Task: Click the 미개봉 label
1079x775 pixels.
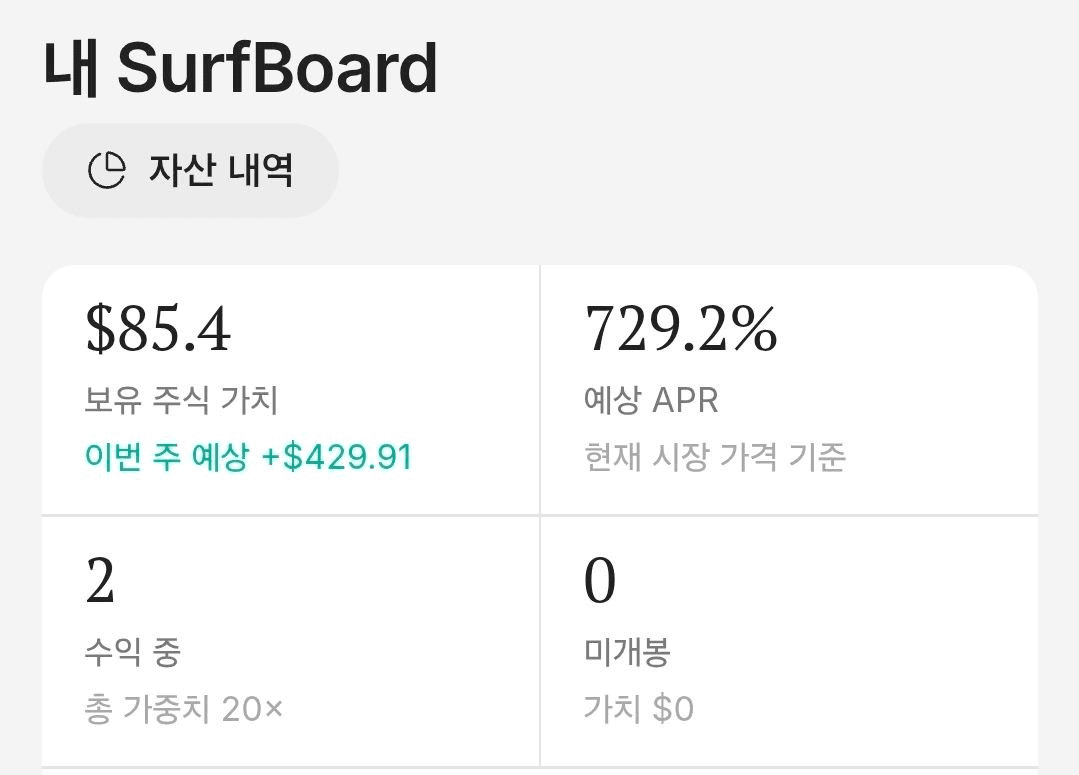Action: click(x=627, y=652)
